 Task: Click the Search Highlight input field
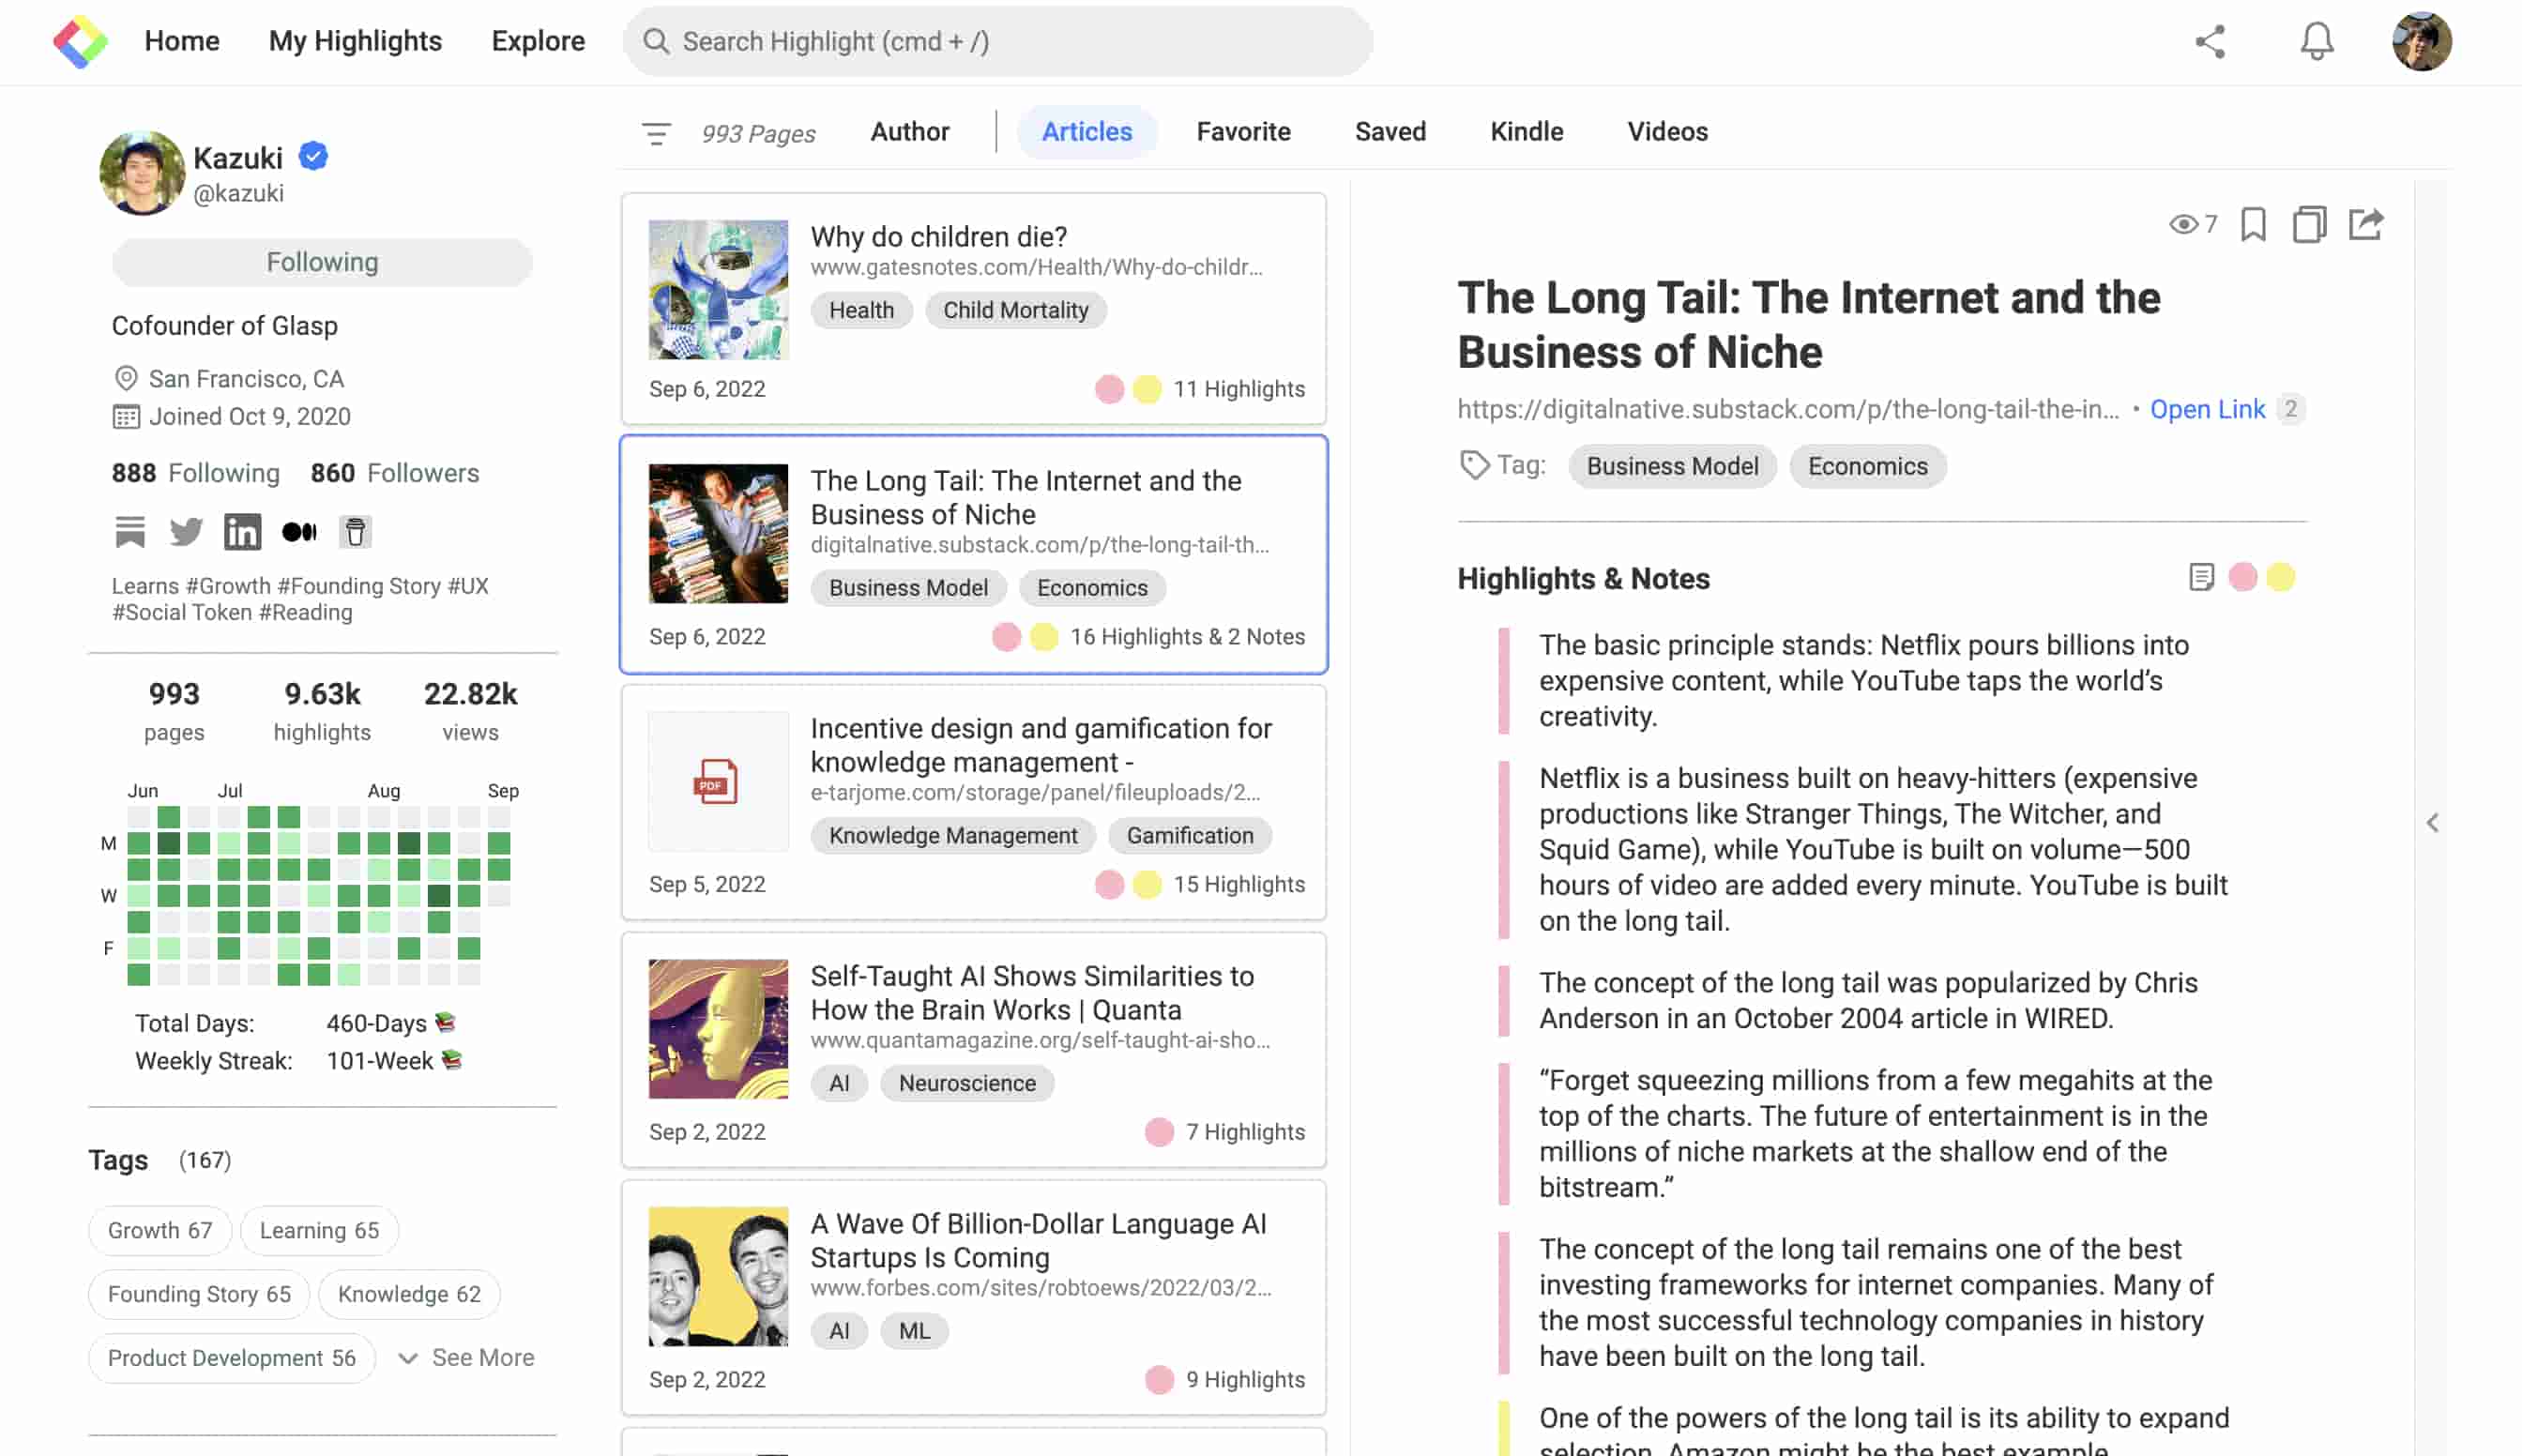997,41
